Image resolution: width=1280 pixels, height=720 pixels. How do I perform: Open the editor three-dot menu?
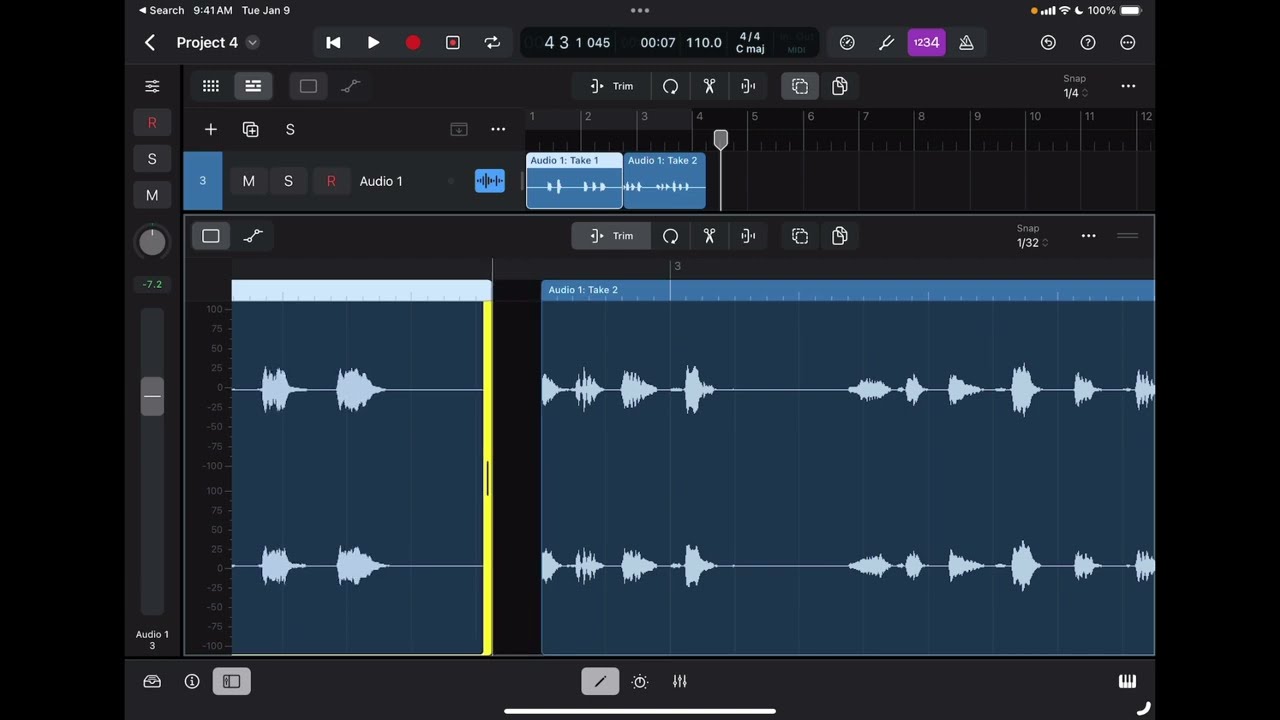(x=1088, y=236)
